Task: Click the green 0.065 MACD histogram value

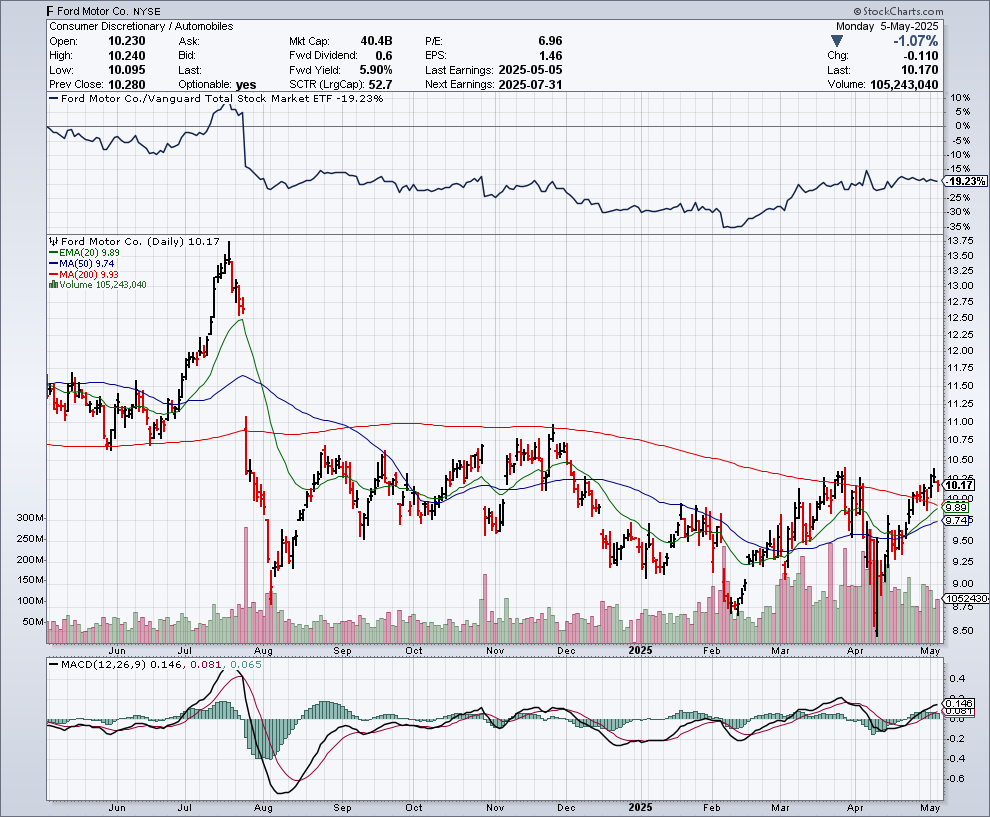Action: coord(246,665)
